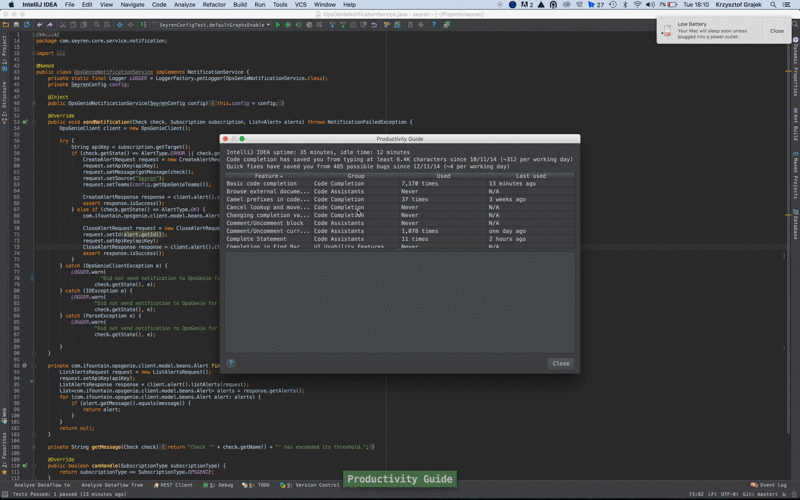This screenshot has height=500, width=800.
Task: Paste using the toolbar clipboard icon
Action: click(84, 24)
